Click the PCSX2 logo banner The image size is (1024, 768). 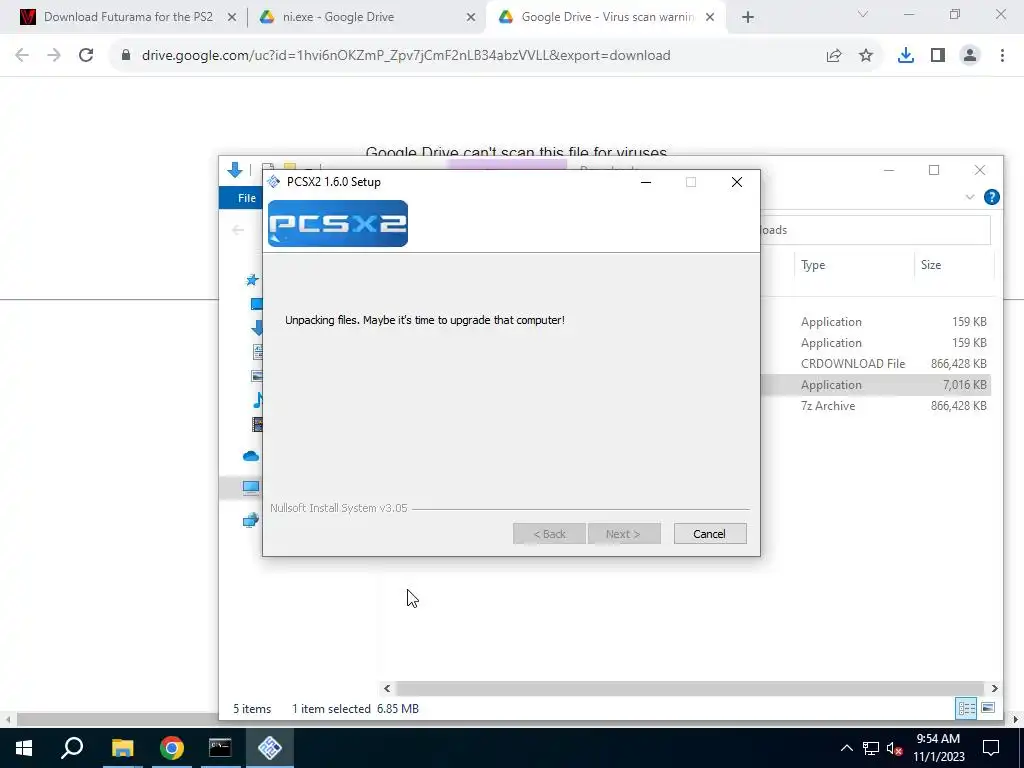point(338,223)
